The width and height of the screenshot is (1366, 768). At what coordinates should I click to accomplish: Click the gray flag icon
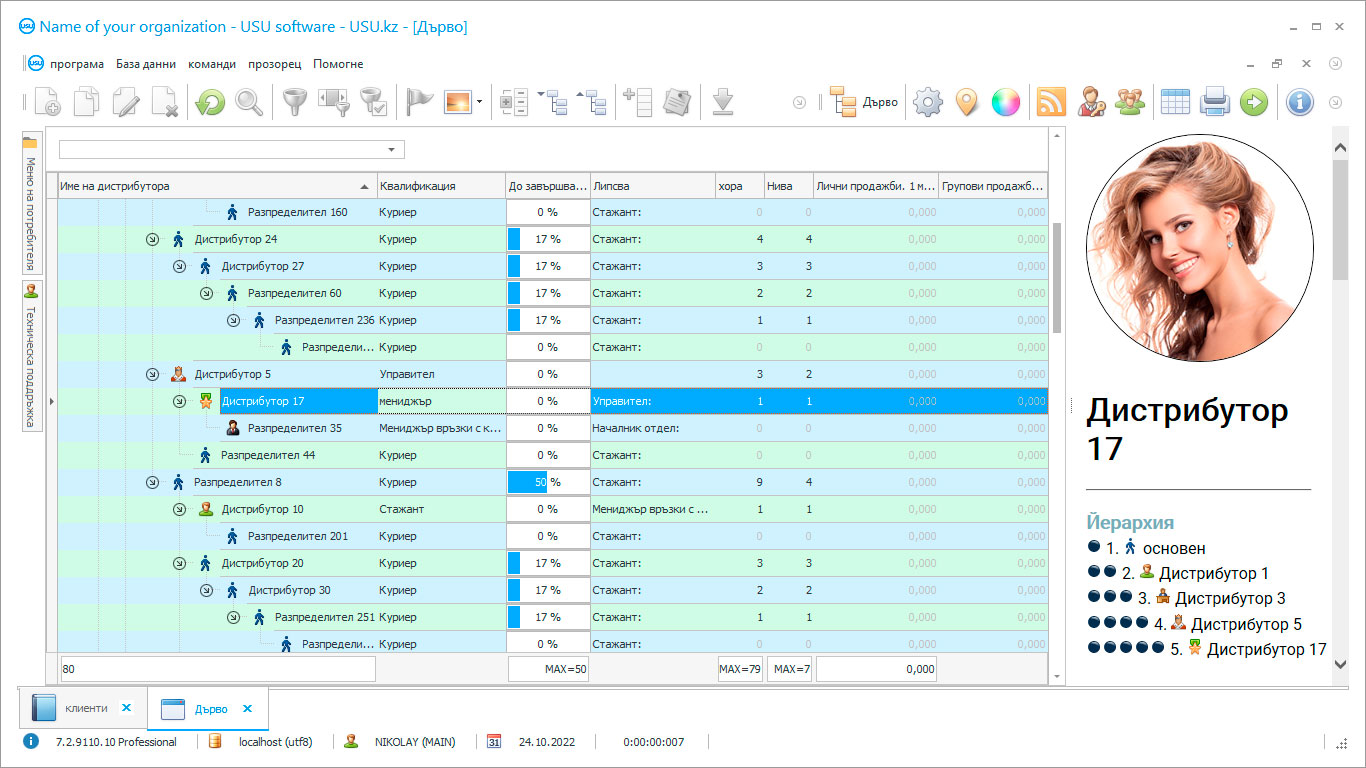click(x=419, y=102)
